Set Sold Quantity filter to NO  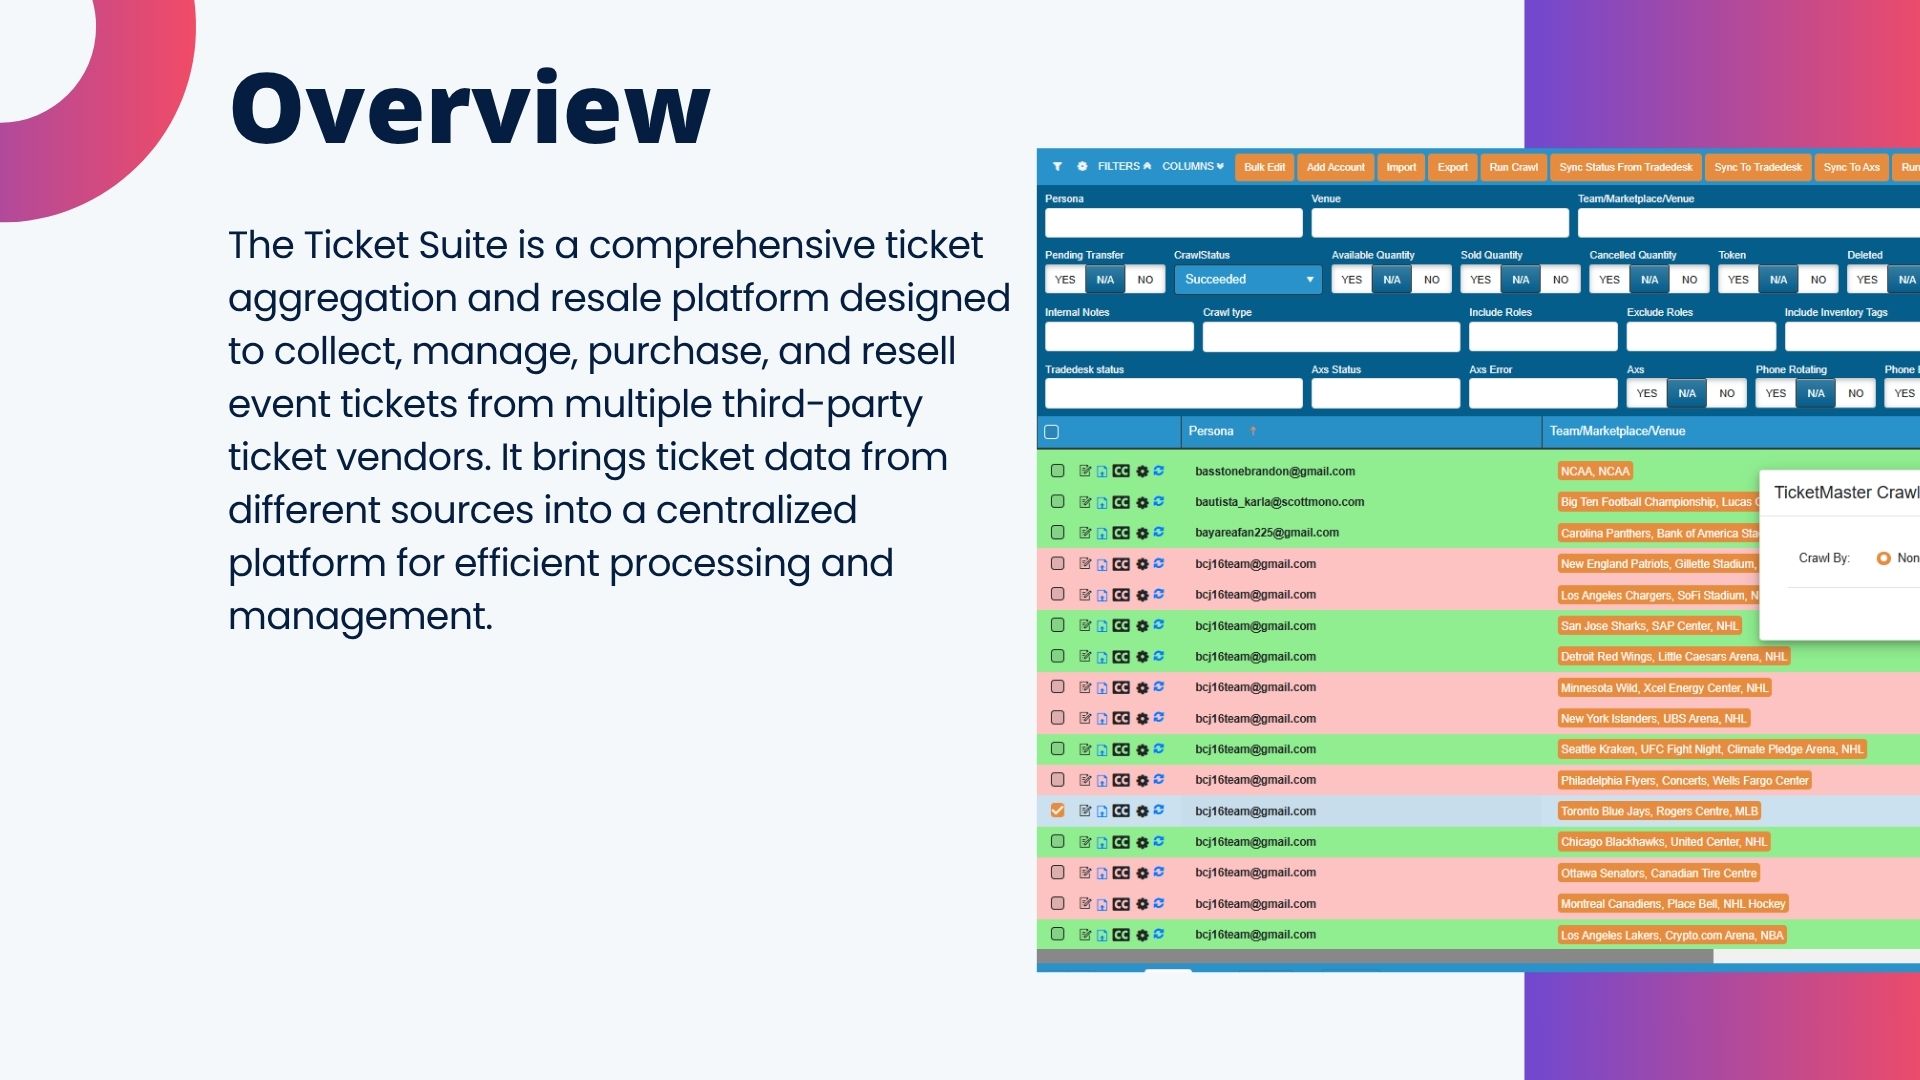pyautogui.click(x=1560, y=280)
